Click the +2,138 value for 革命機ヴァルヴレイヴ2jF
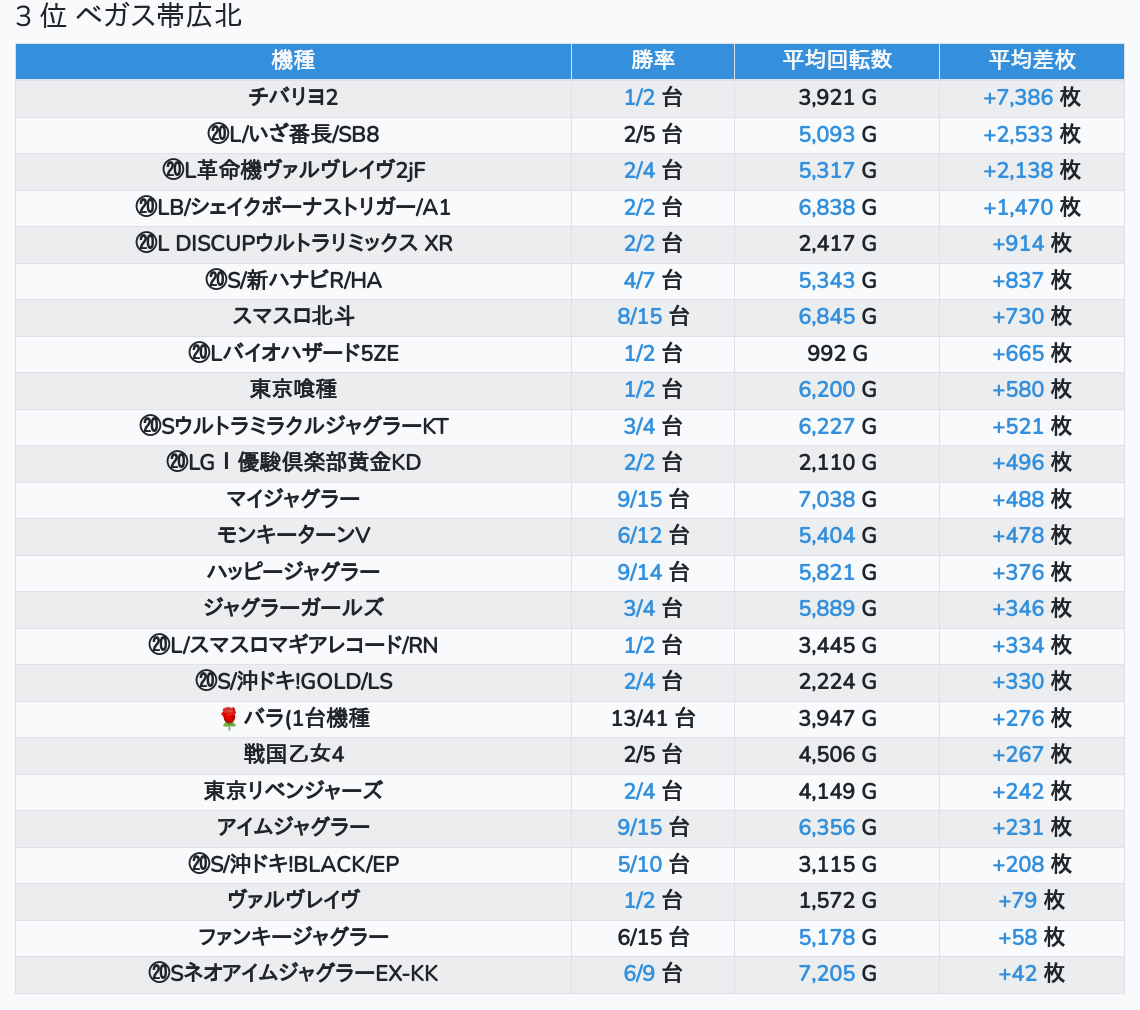The height and width of the screenshot is (1010, 1140). pos(1018,170)
